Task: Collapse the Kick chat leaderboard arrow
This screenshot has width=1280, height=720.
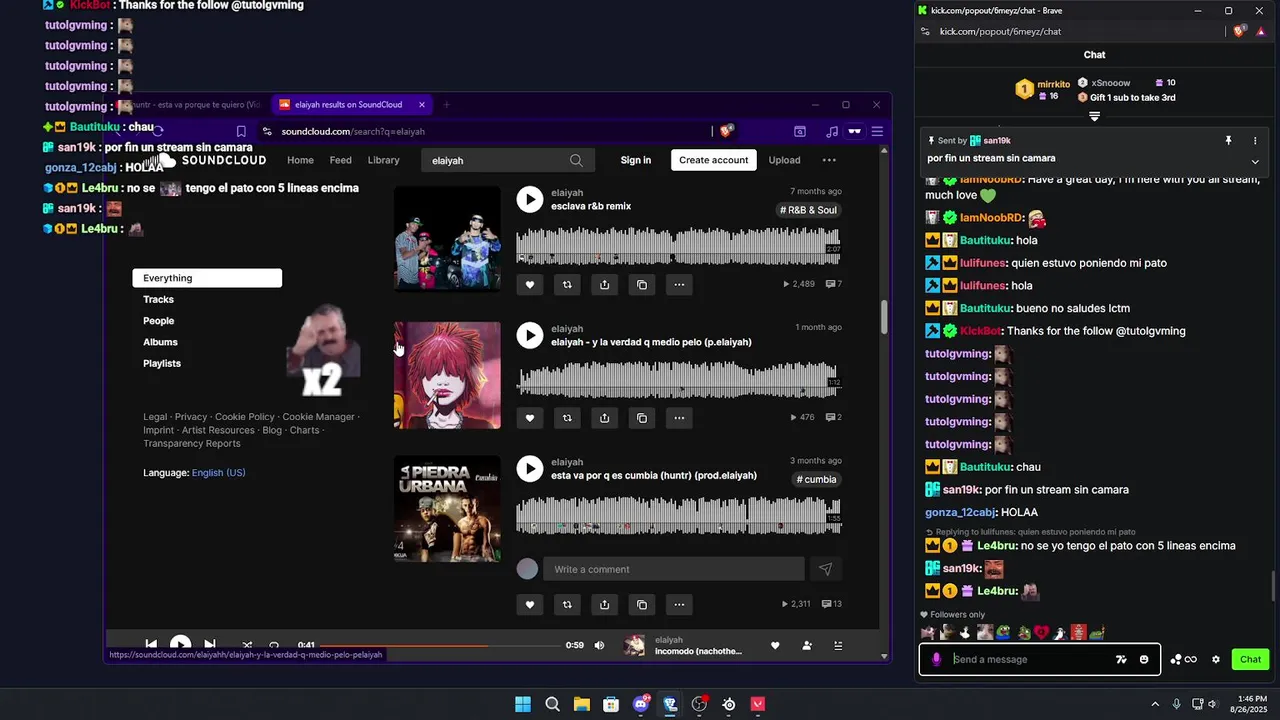Action: [1094, 116]
